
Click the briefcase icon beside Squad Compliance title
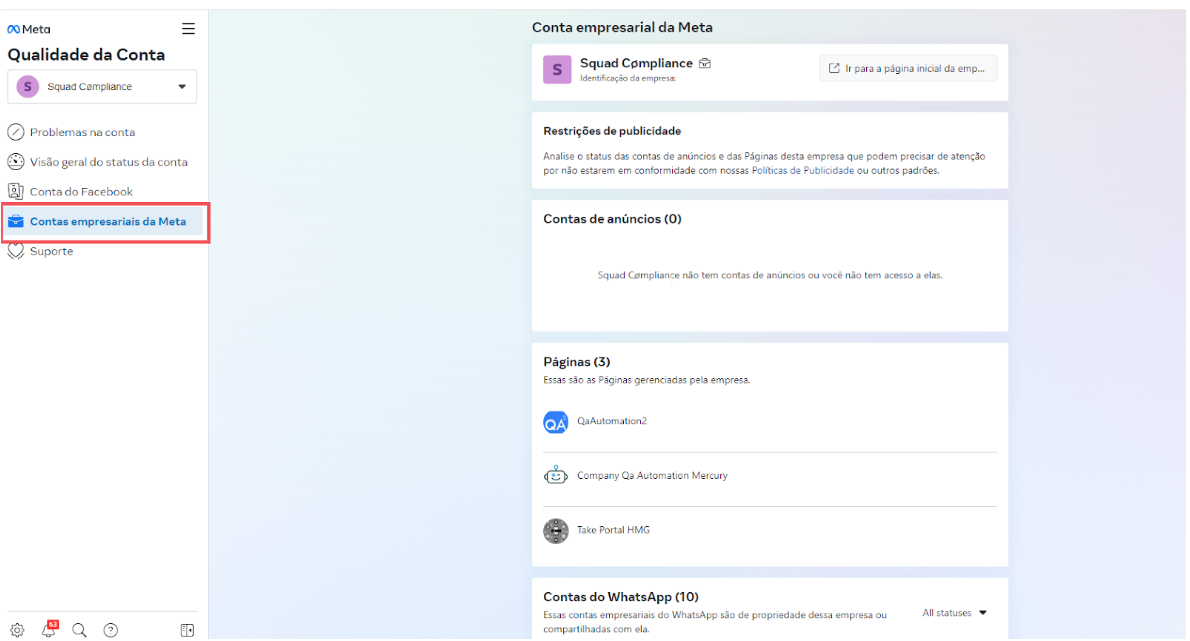click(x=705, y=63)
